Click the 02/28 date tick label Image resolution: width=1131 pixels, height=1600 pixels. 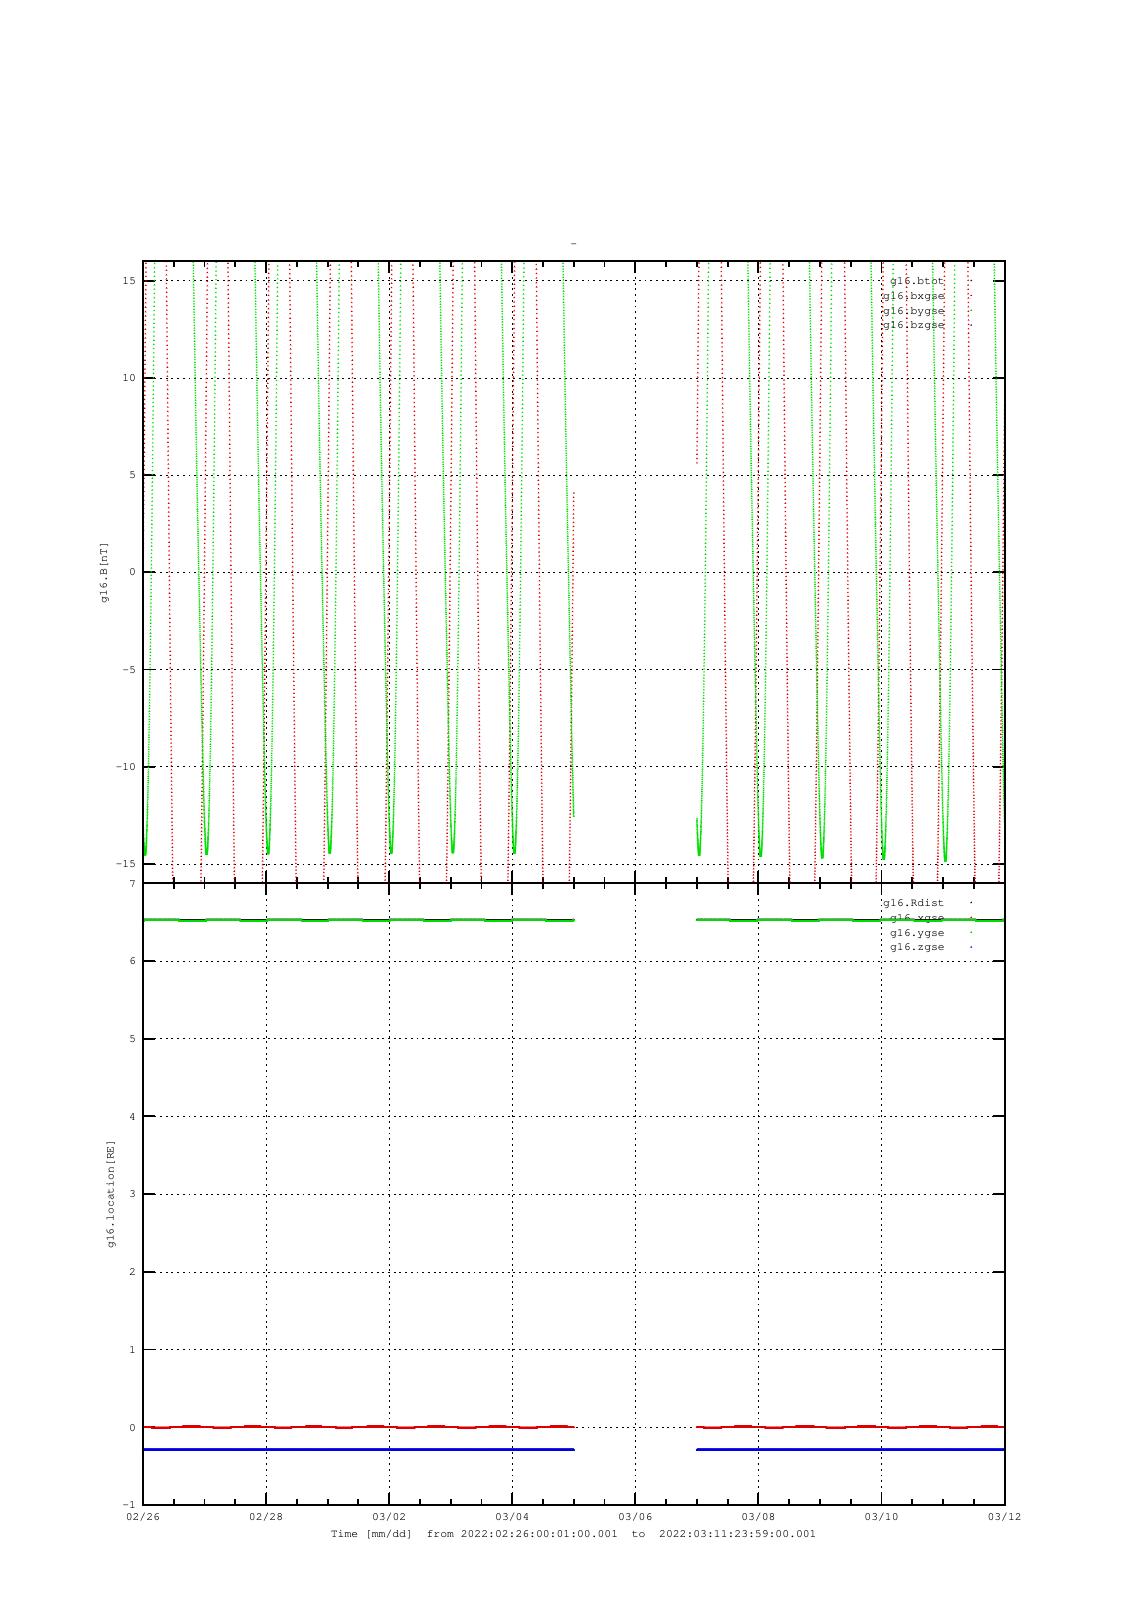point(266,1517)
